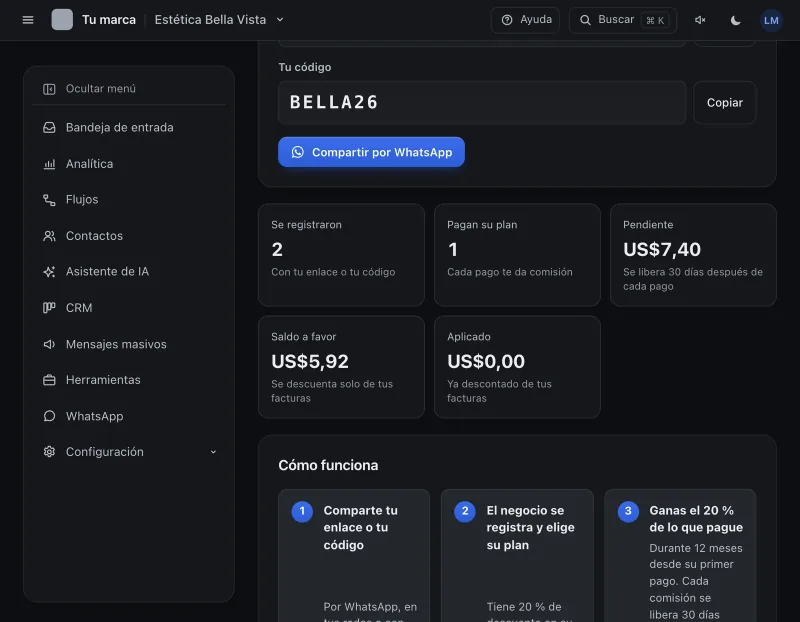Viewport: 800px width, 622px height.
Task: Click the Herramientas briefcase icon
Action: pyautogui.click(x=49, y=380)
